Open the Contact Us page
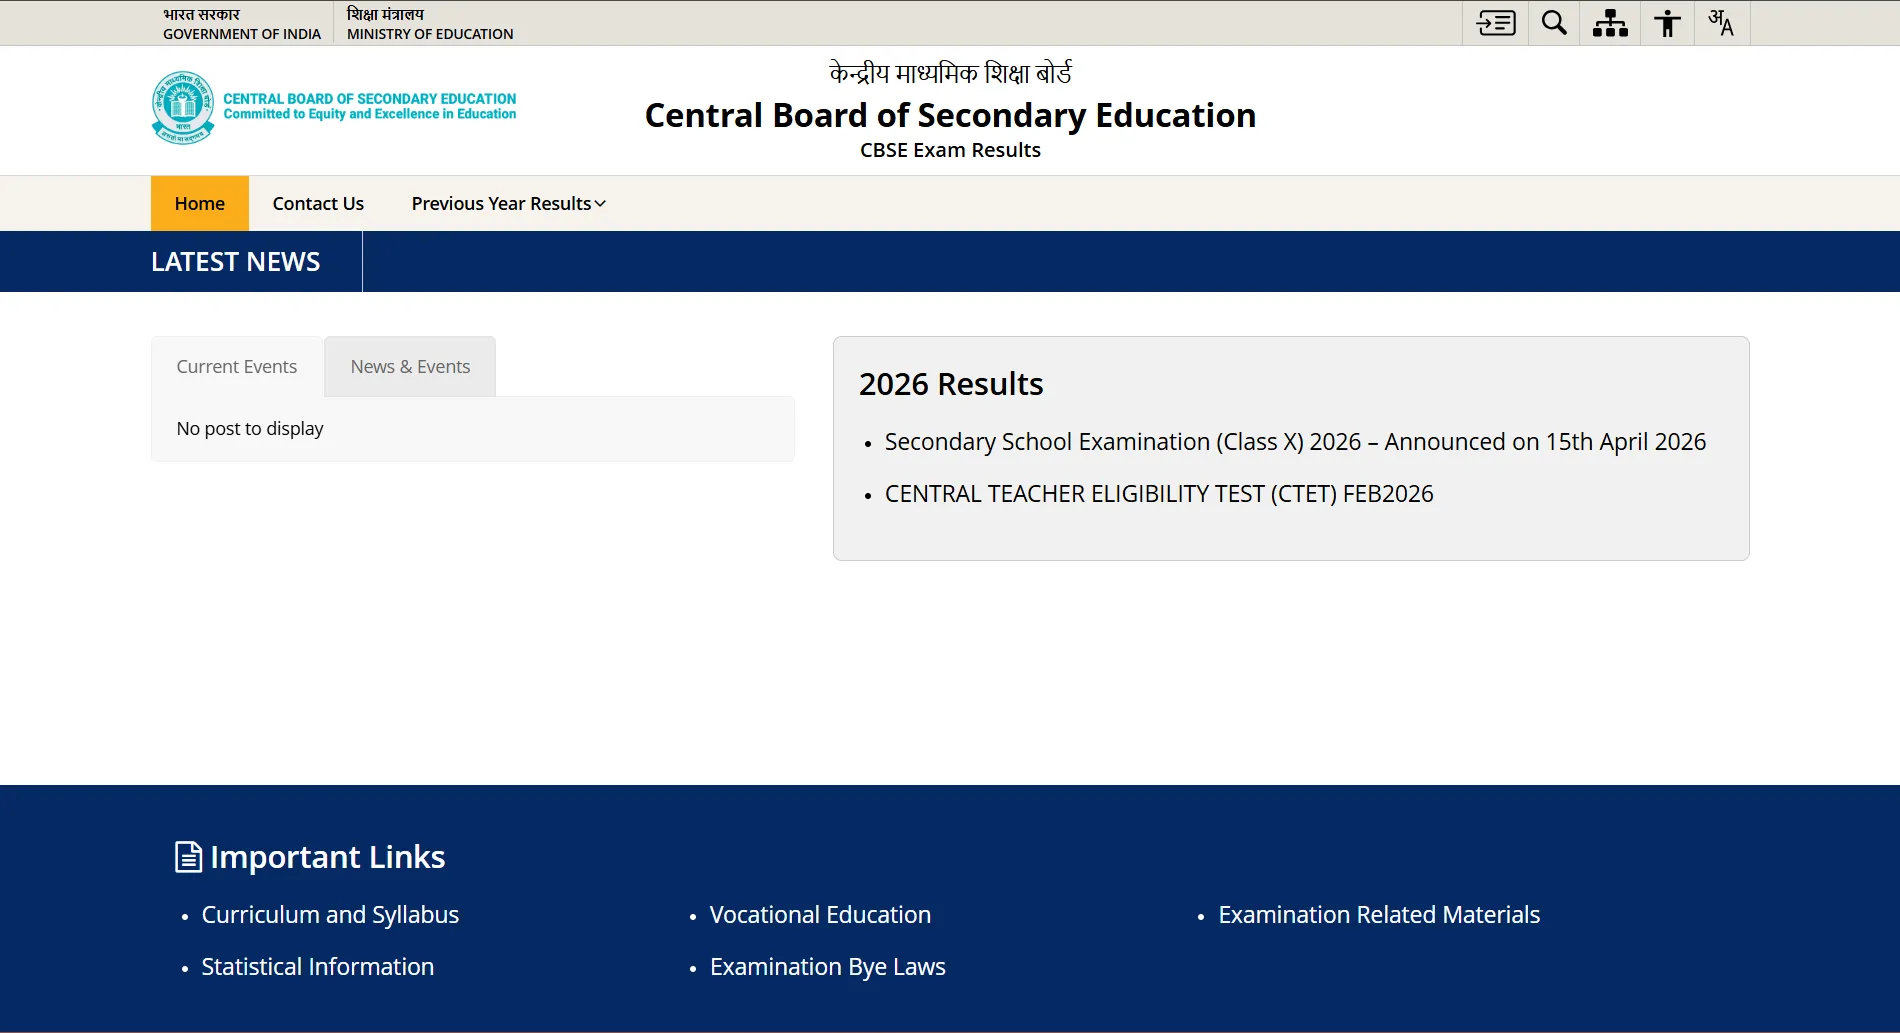This screenshot has width=1900, height=1033. pyautogui.click(x=318, y=203)
